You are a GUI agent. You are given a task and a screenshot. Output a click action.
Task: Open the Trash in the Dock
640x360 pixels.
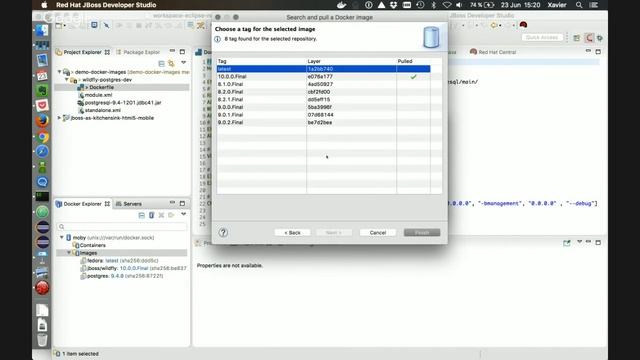42,340
